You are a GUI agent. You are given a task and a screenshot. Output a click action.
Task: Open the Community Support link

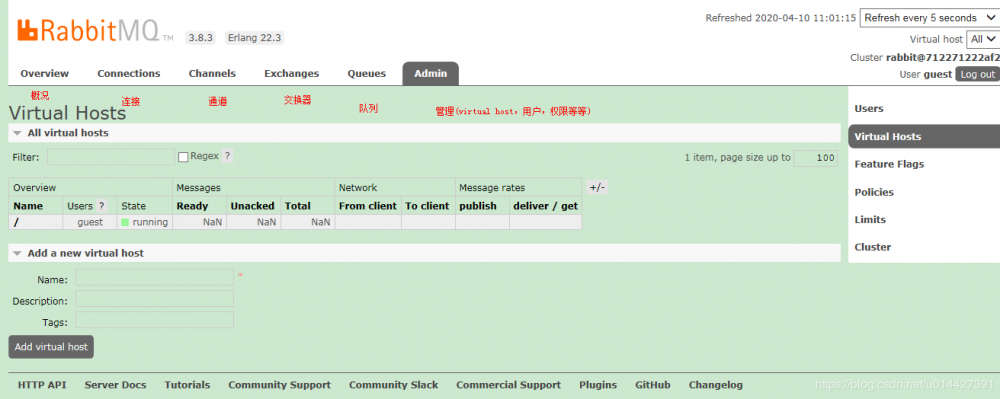279,385
